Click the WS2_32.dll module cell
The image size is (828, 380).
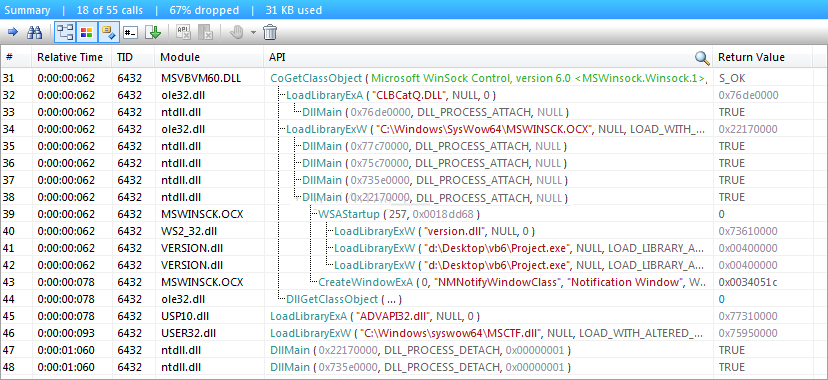pyautogui.click(x=190, y=231)
